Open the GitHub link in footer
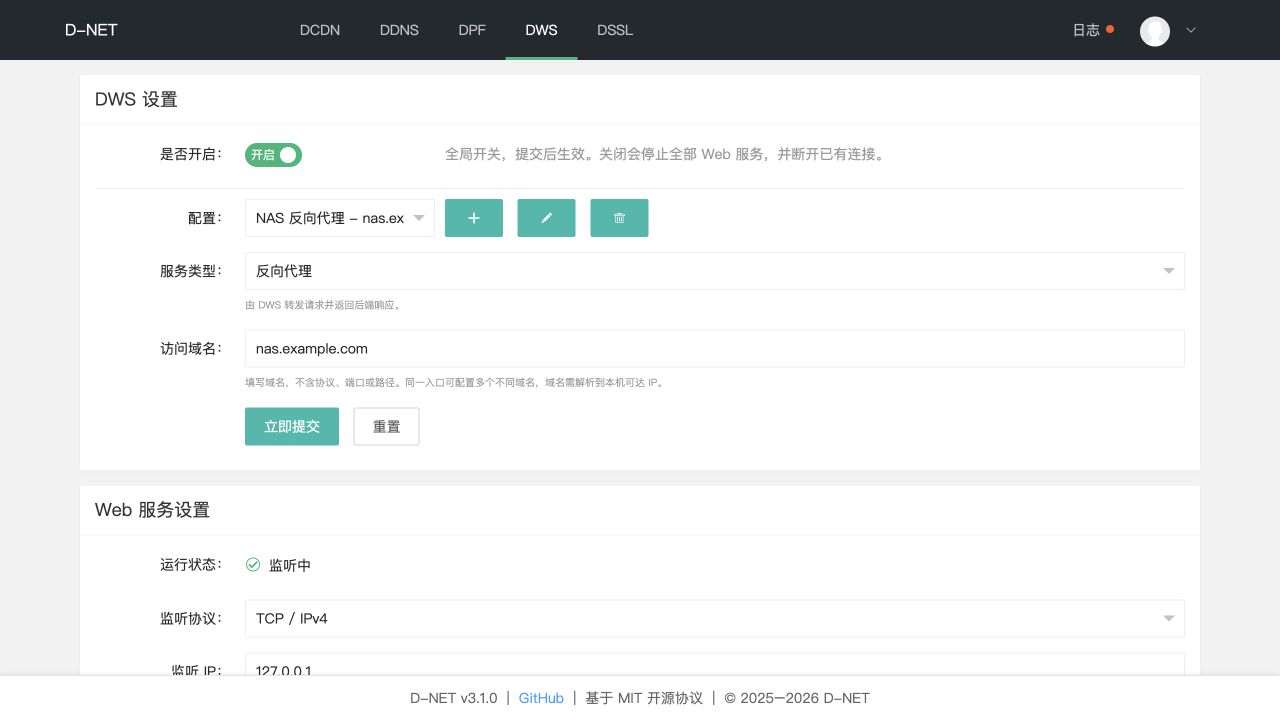 [541, 698]
